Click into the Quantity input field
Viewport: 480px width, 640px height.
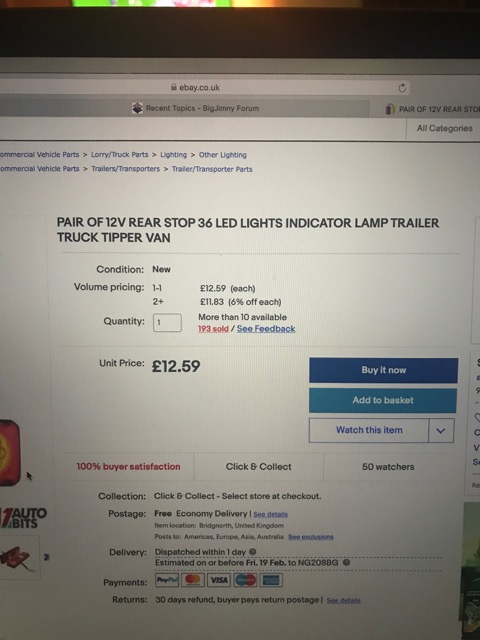(167, 322)
